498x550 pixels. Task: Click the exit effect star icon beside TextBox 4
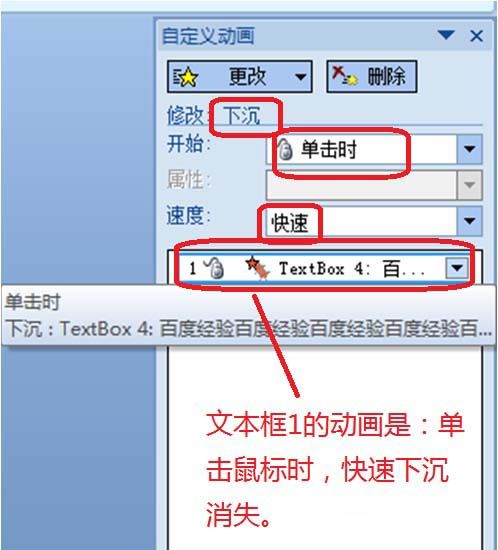[x=257, y=268]
